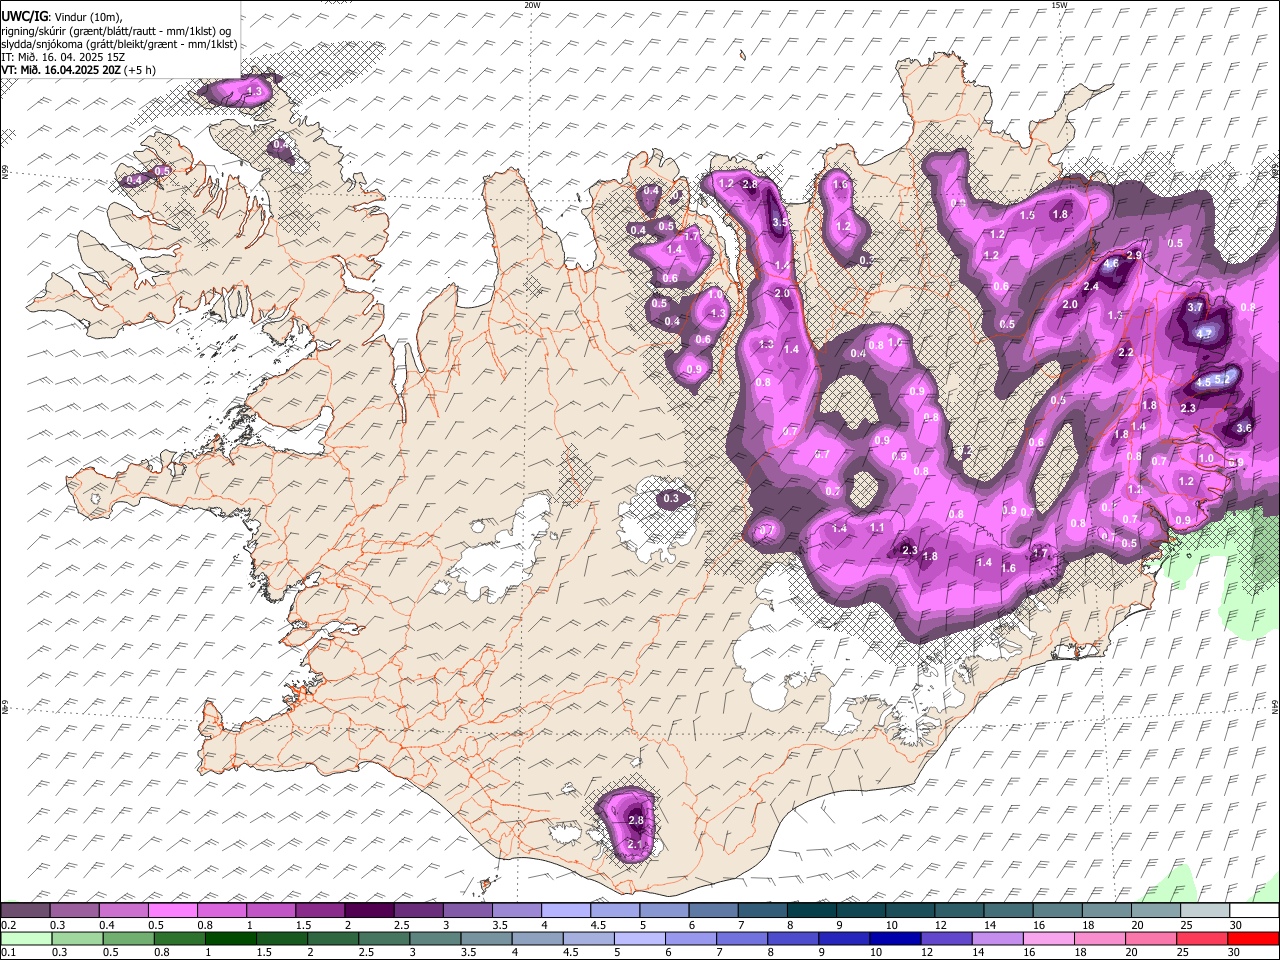1280x960 pixels.
Task: Click the '2.9' precipitation value on the map
Action: point(1134,256)
